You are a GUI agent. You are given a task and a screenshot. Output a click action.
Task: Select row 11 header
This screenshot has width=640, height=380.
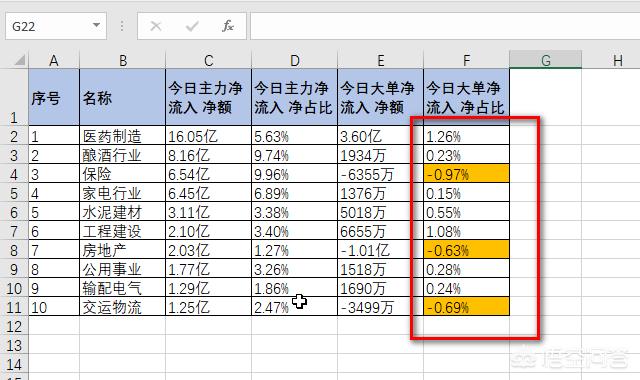tap(14, 307)
